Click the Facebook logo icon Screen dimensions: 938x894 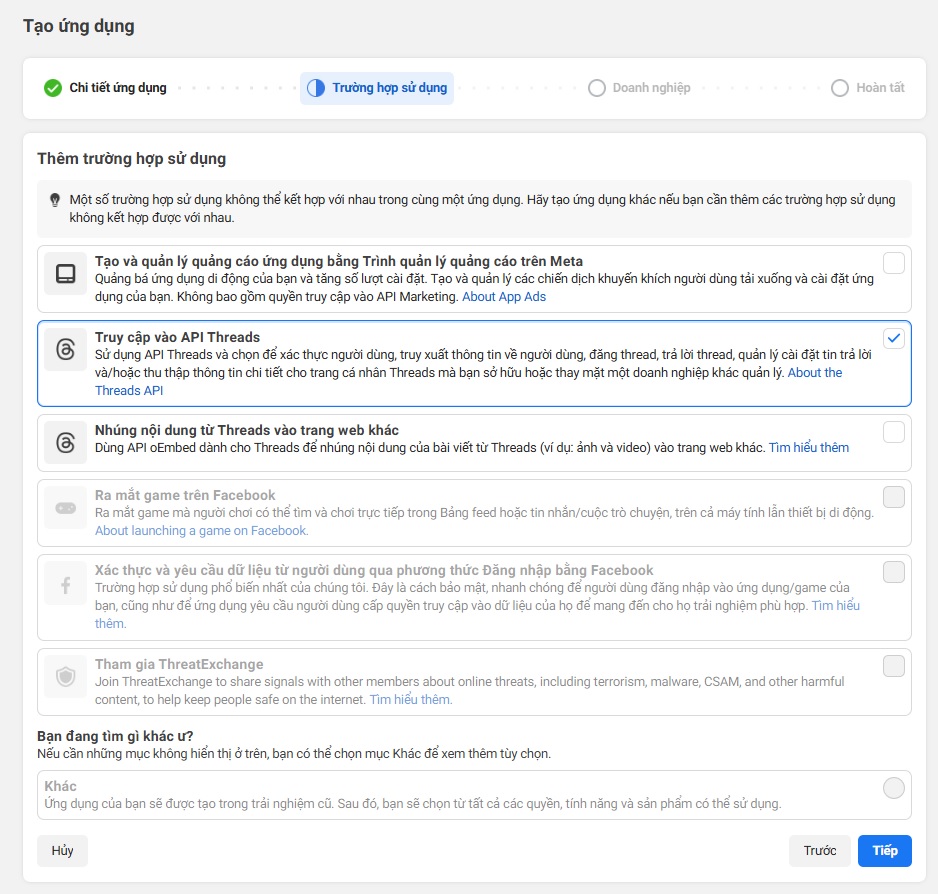click(x=66, y=583)
